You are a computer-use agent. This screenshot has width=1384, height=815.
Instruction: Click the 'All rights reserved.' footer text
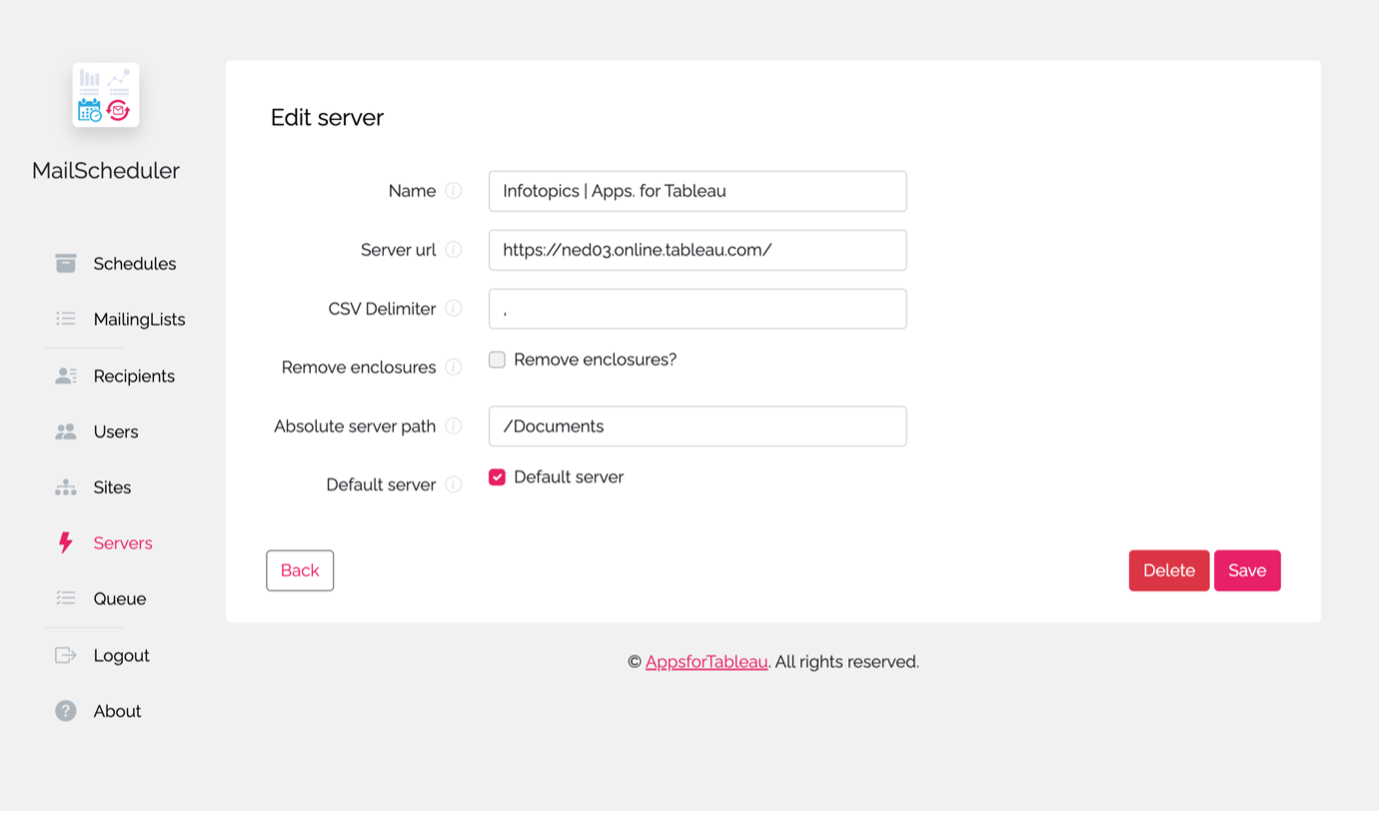[847, 662]
